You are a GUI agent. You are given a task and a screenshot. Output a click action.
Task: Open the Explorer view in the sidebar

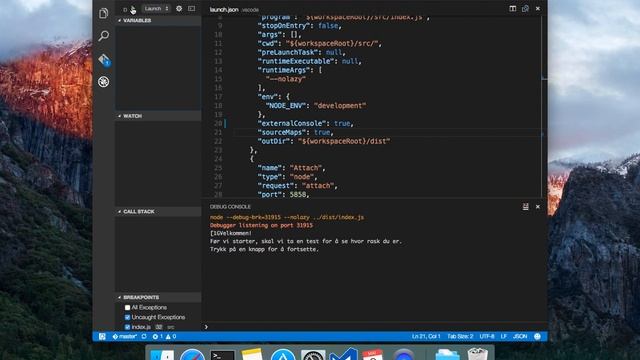[104, 13]
